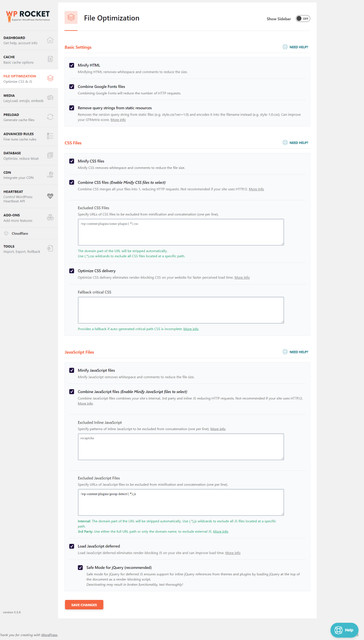
Task: Open the Dashboard home icon
Action: 50,40
